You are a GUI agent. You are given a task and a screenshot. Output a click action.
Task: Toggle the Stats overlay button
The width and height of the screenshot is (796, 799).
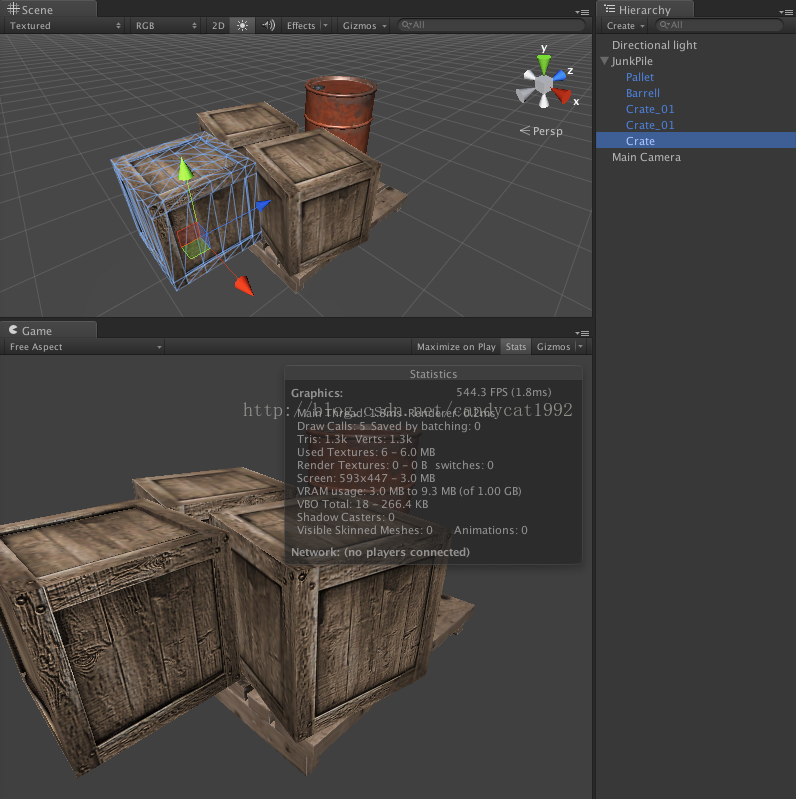[x=516, y=347]
